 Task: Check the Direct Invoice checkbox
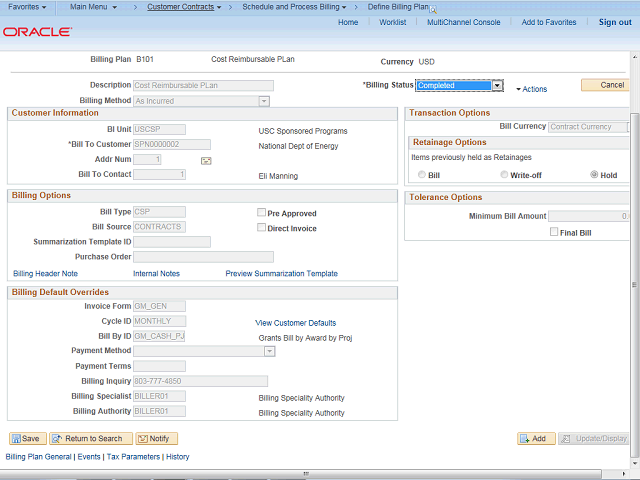click(x=261, y=228)
